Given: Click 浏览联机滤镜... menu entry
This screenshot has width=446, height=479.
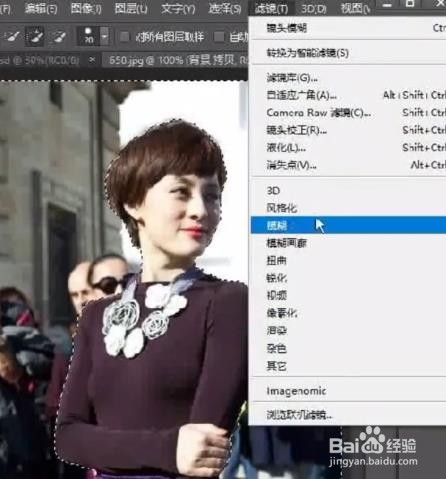Looking at the screenshot, I should point(348,415).
